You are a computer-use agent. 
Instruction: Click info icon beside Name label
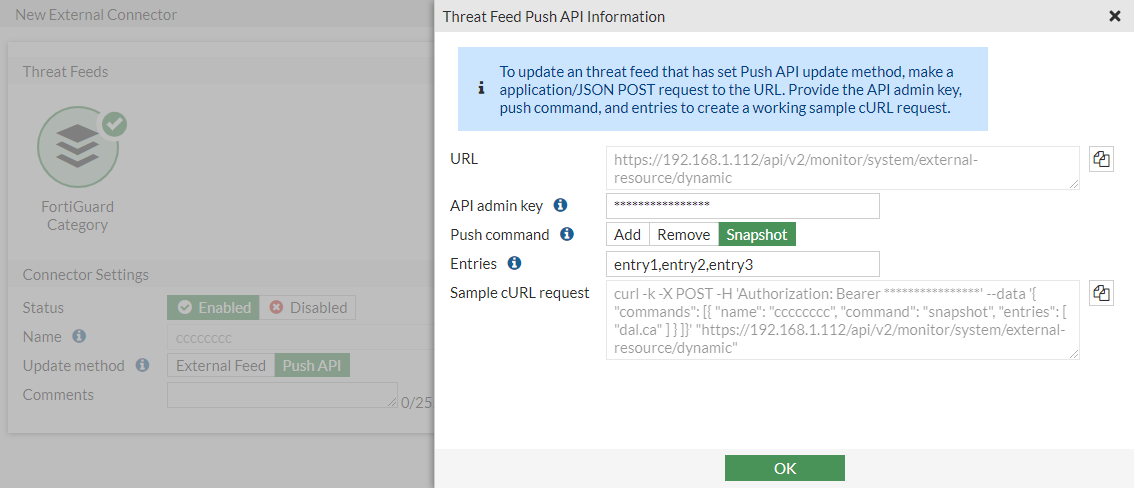click(79, 336)
